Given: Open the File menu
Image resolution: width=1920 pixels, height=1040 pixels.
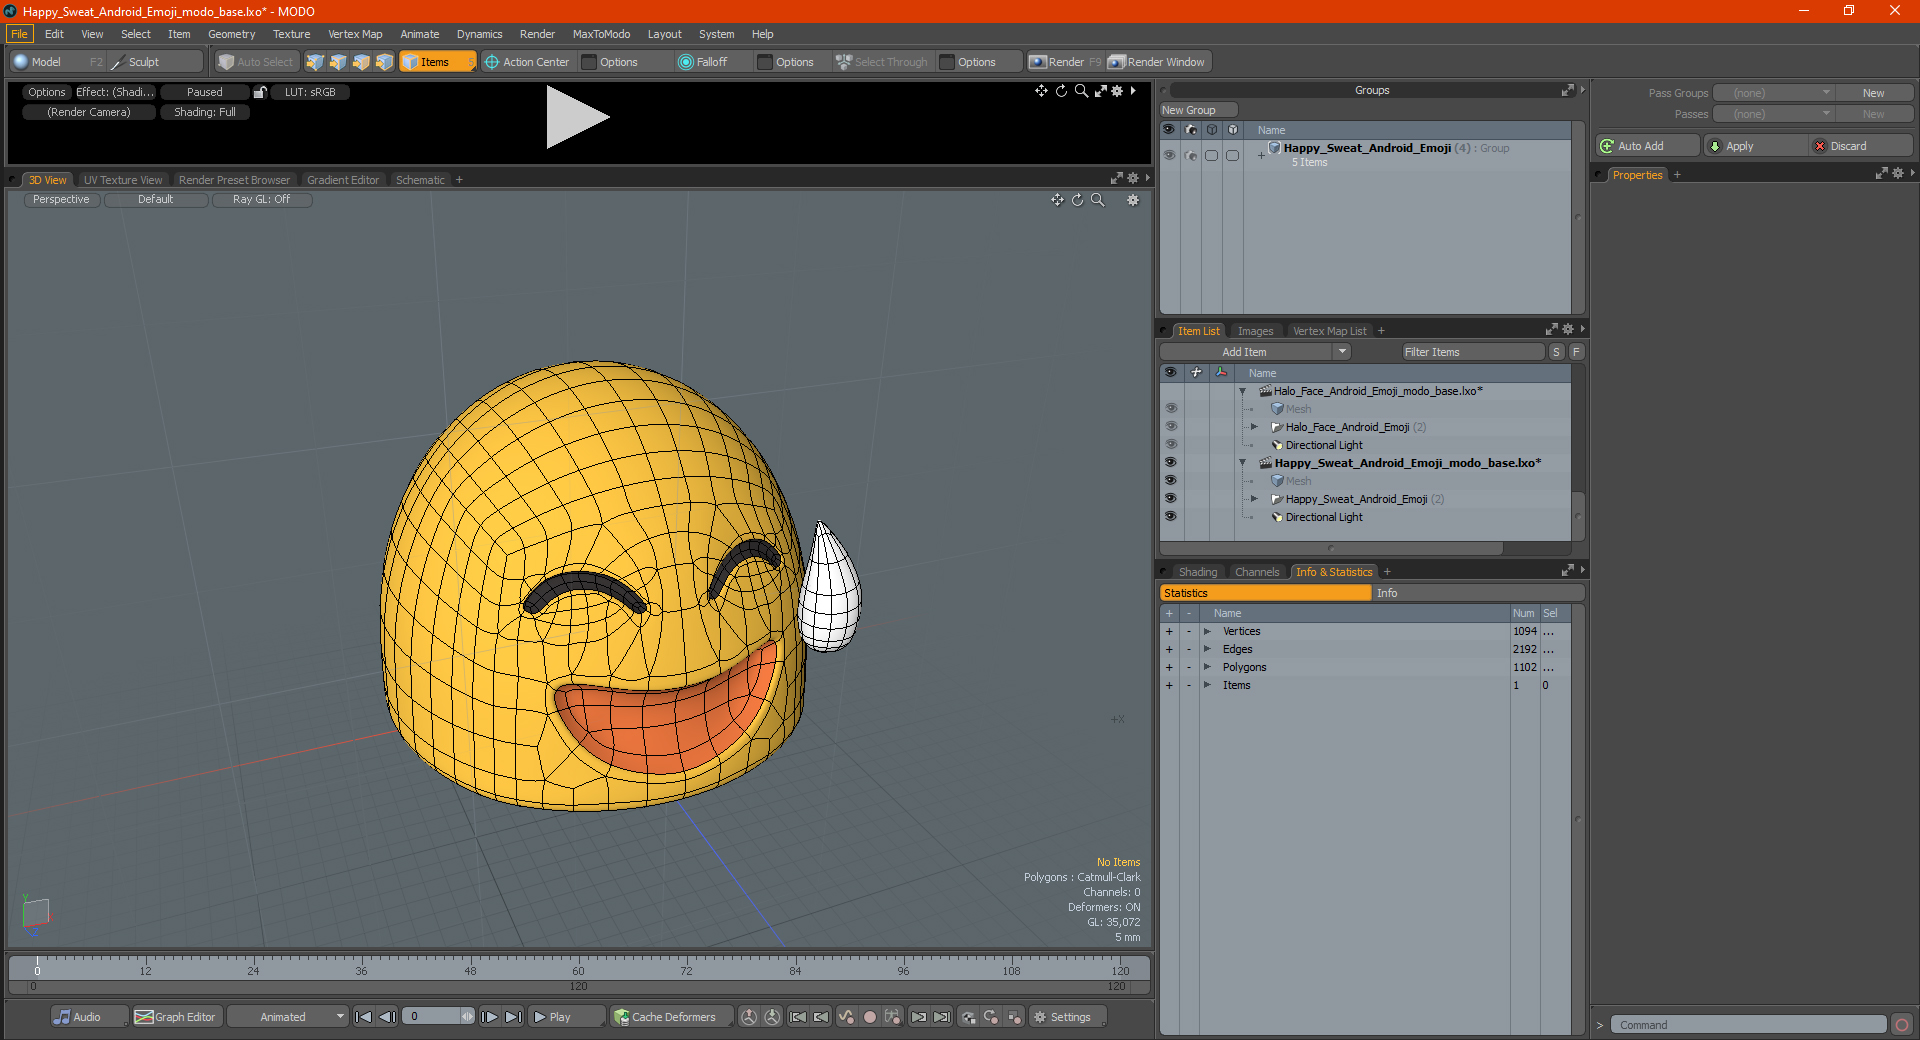Looking at the screenshot, I should coord(20,34).
